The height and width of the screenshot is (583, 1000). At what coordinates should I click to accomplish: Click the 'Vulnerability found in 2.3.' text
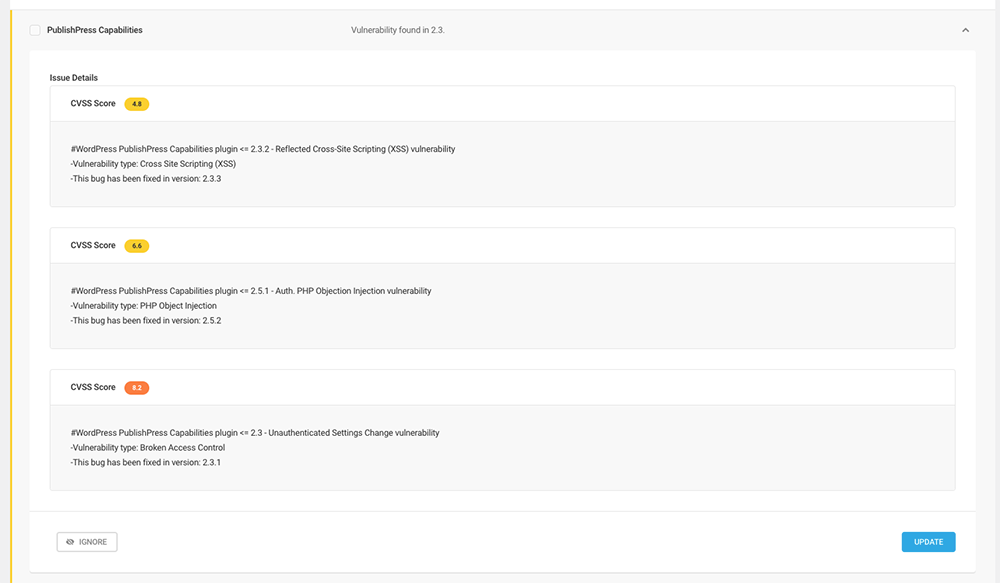tap(398, 30)
